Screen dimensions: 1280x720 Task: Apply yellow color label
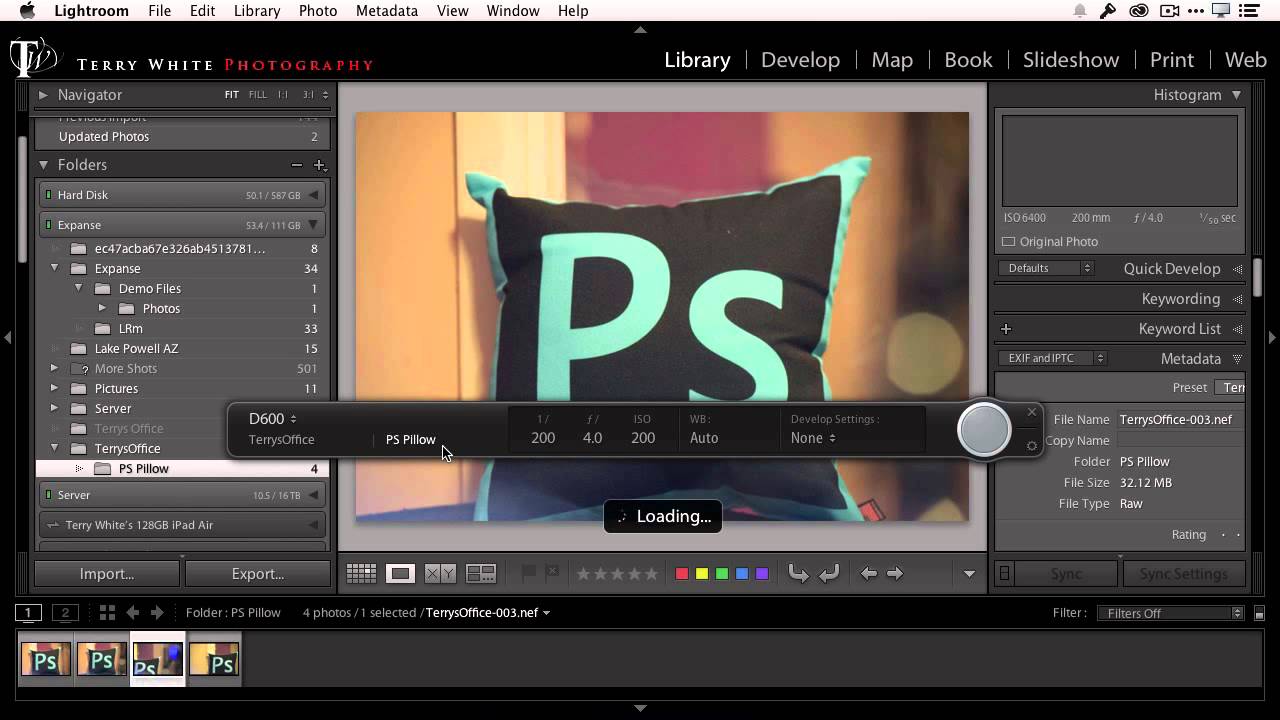pos(702,574)
